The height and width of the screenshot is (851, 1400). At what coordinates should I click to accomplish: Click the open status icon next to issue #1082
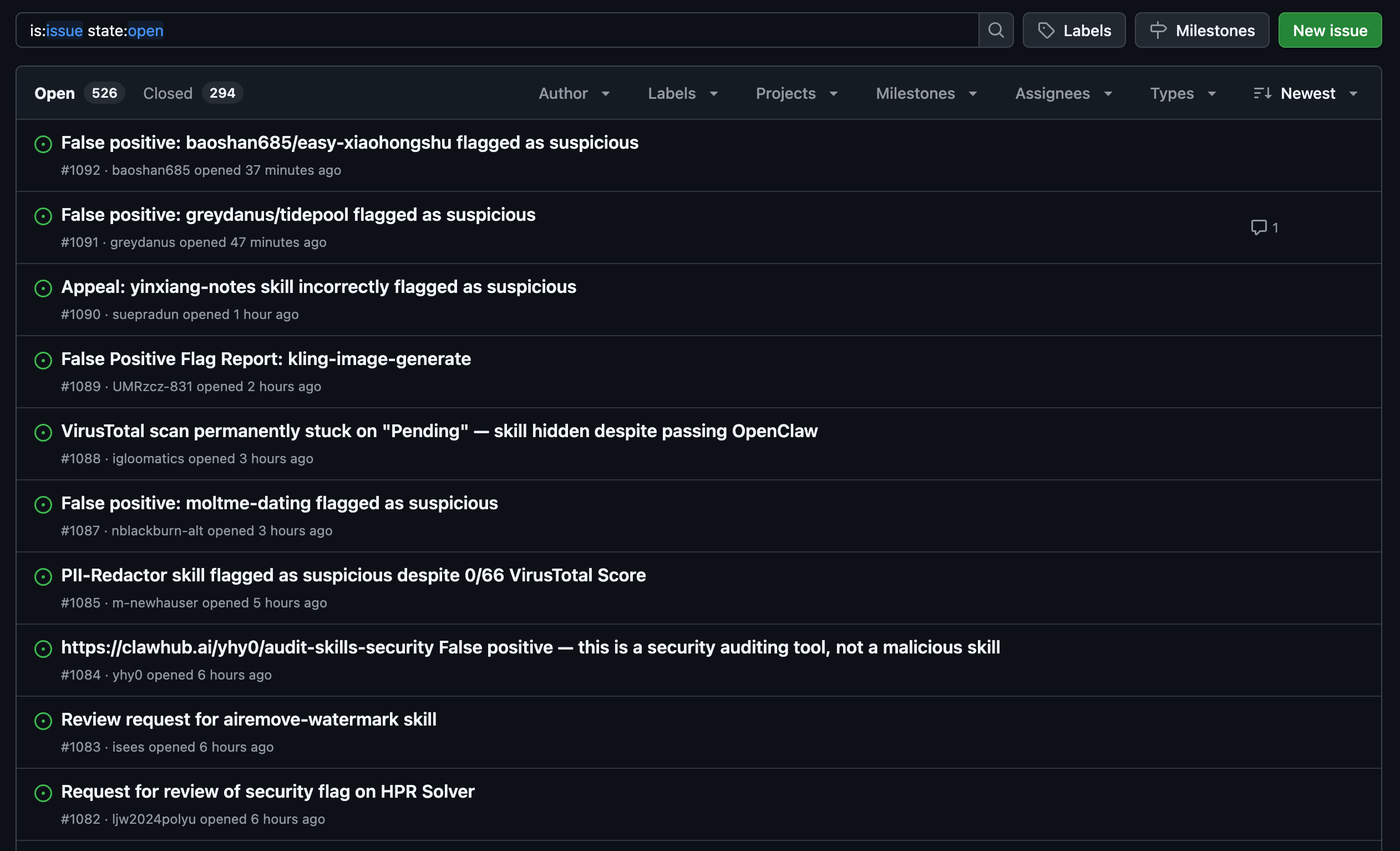click(42, 792)
